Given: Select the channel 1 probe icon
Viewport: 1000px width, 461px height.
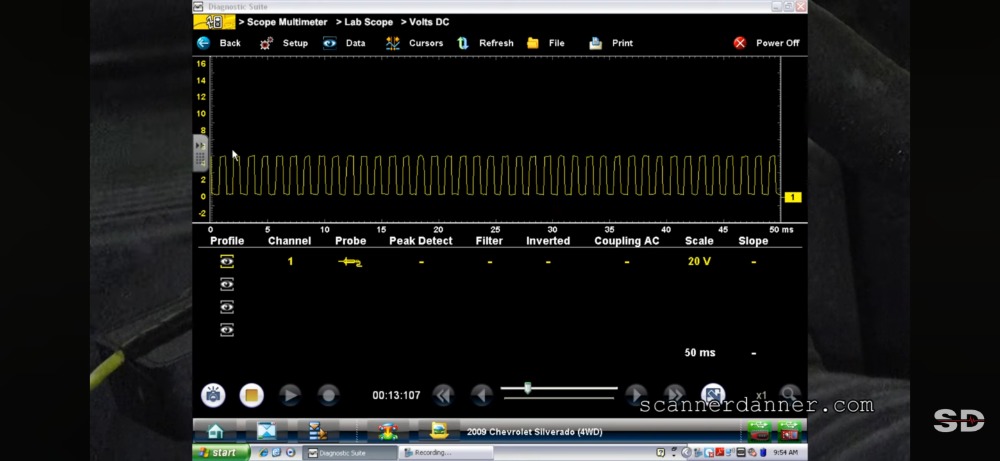Looking at the screenshot, I should point(350,262).
